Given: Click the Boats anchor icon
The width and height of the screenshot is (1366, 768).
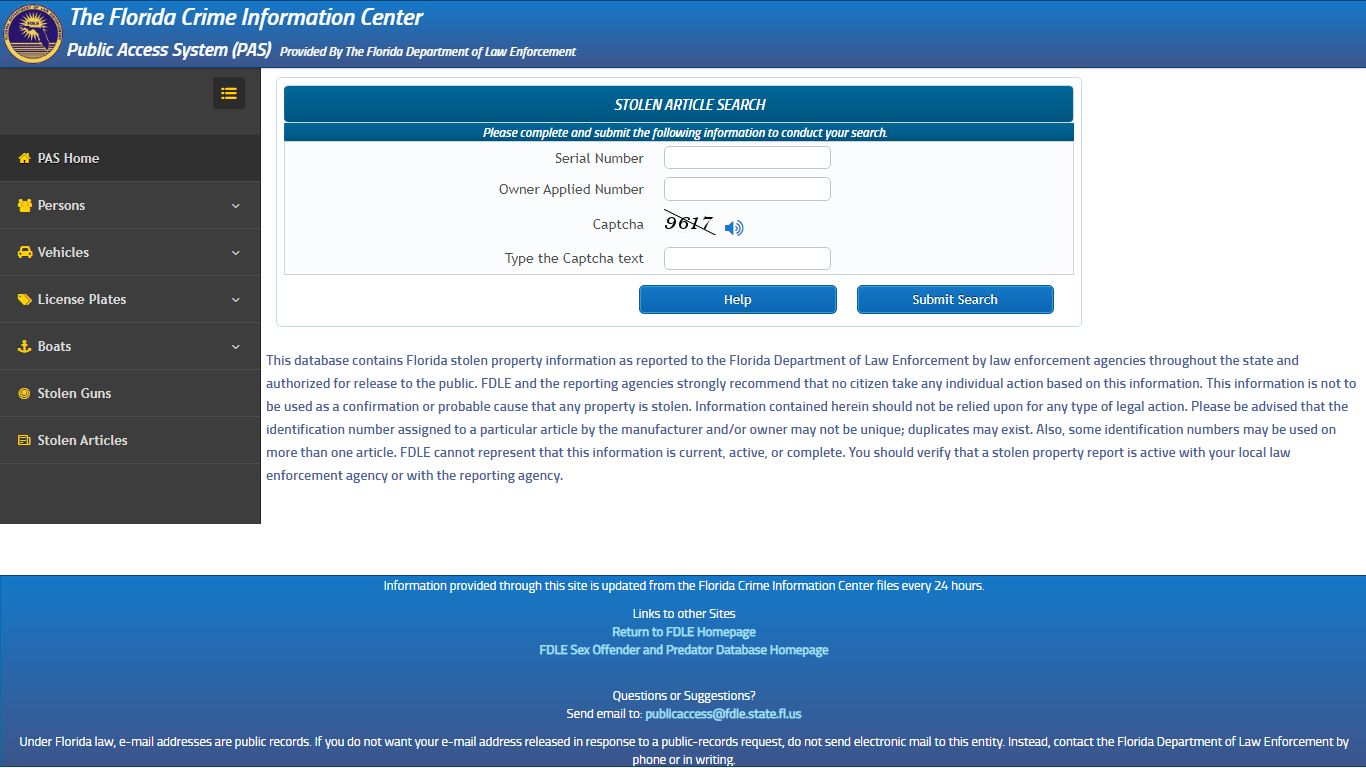Looking at the screenshot, I should (25, 346).
